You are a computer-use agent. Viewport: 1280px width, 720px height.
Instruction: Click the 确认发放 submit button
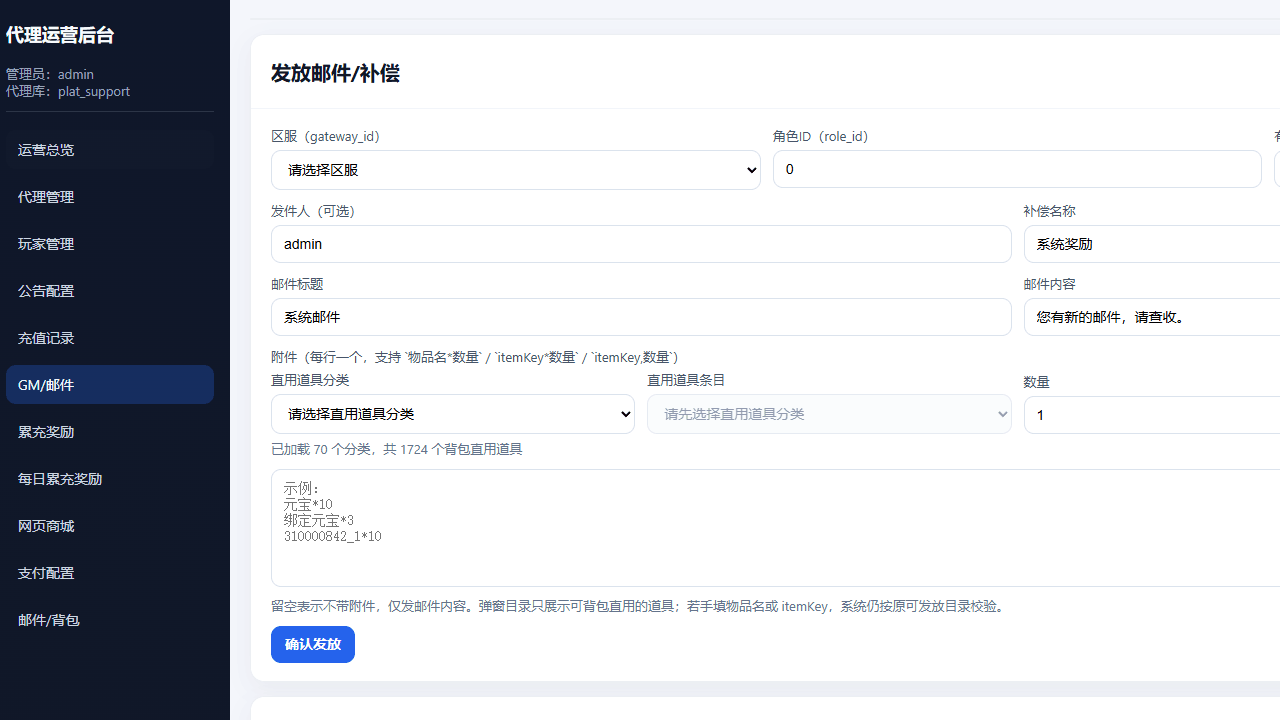(312, 644)
